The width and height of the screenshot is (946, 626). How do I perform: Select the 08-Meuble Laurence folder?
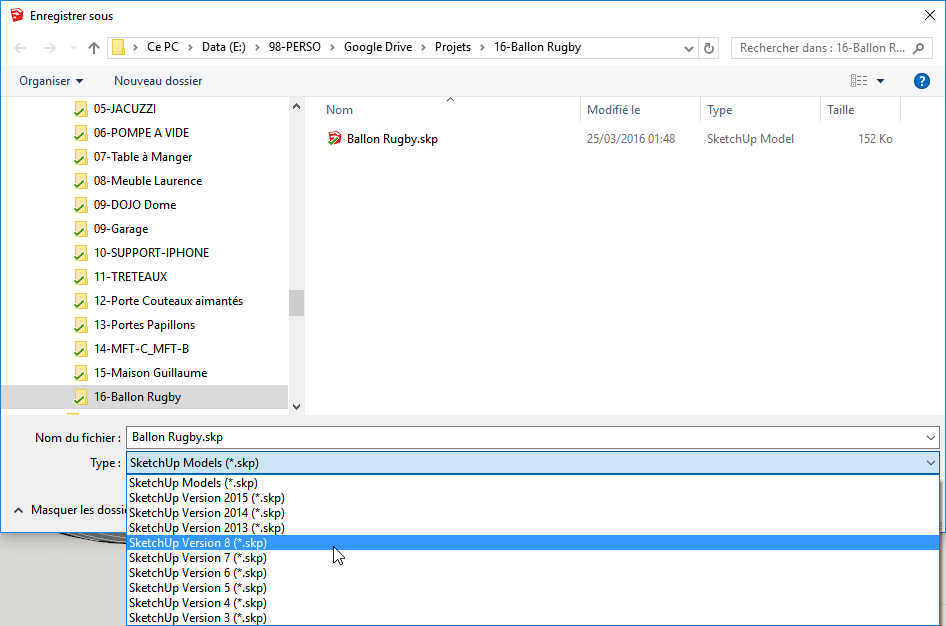148,181
